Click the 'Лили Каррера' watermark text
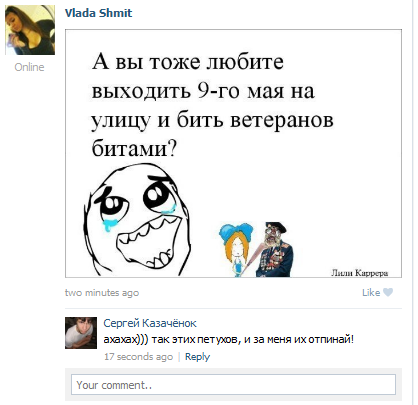The height and width of the screenshot is (405, 418). (x=360, y=273)
